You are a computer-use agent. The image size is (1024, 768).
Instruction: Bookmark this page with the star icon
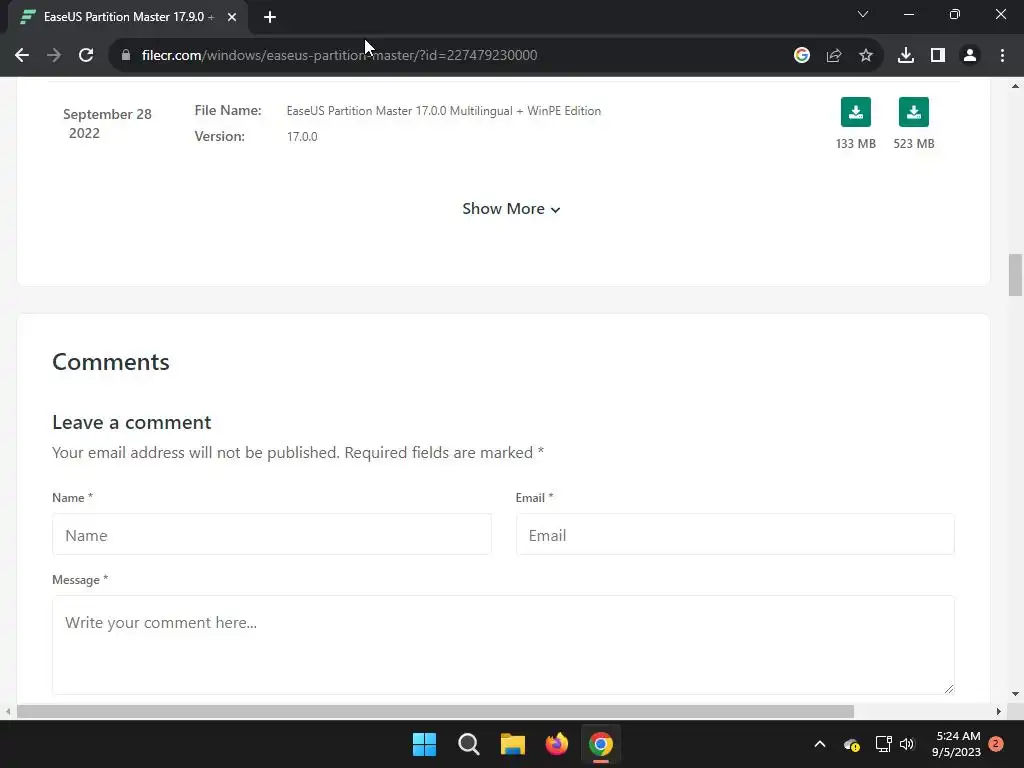(866, 56)
